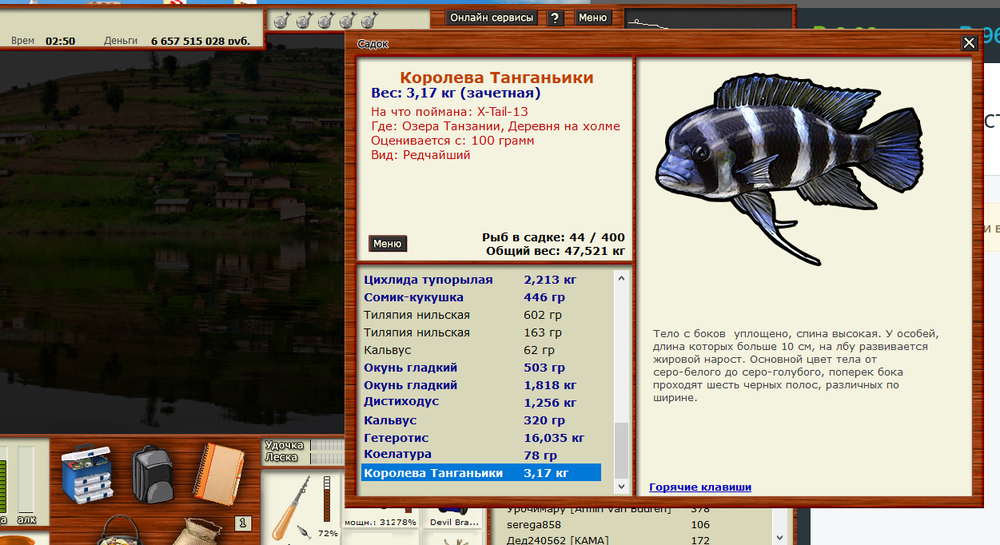Screen dimensions: 1000x545
Task: Click the Меню button inside Садок
Action: pyautogui.click(x=387, y=243)
